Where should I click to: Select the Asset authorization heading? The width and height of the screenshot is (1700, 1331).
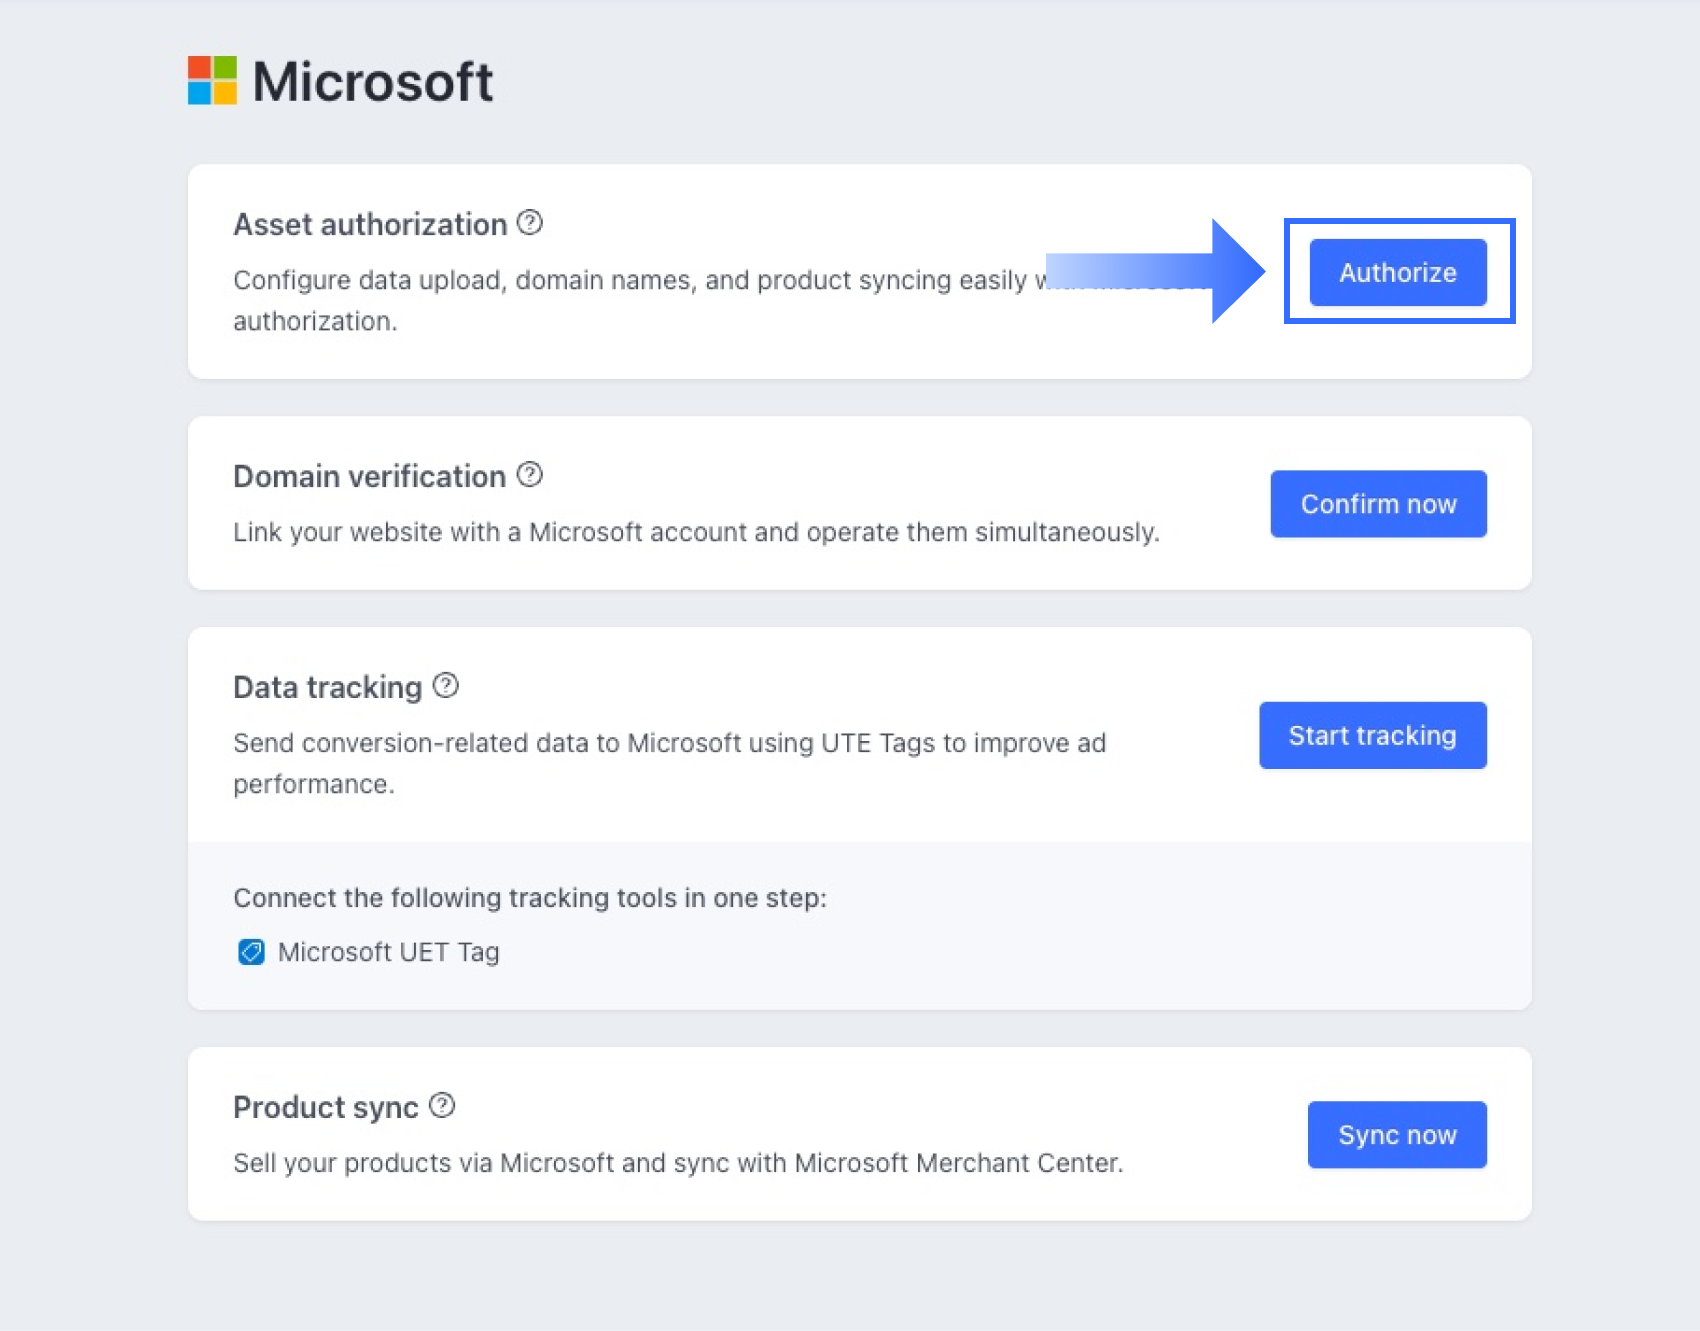(370, 225)
